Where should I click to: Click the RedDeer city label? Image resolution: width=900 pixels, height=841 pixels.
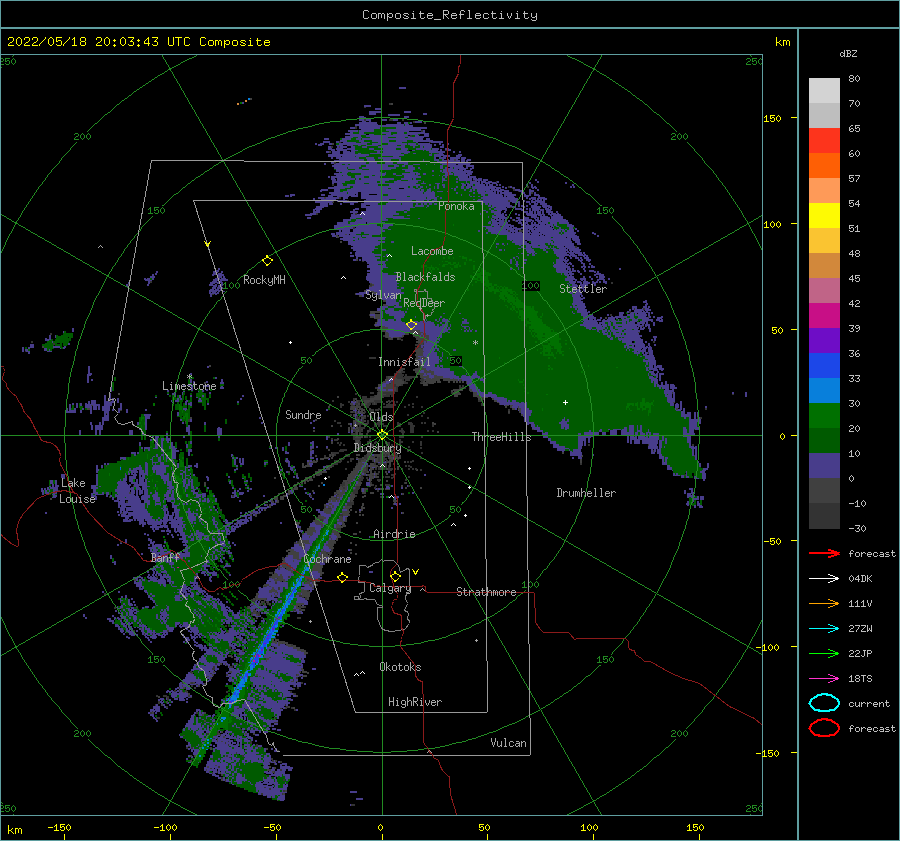point(424,303)
